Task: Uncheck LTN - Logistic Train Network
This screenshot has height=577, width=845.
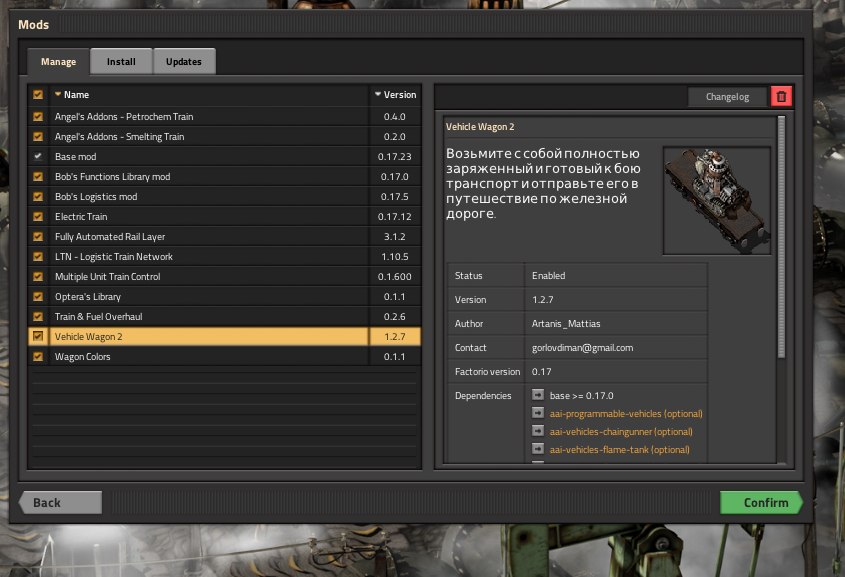Action: 38,256
